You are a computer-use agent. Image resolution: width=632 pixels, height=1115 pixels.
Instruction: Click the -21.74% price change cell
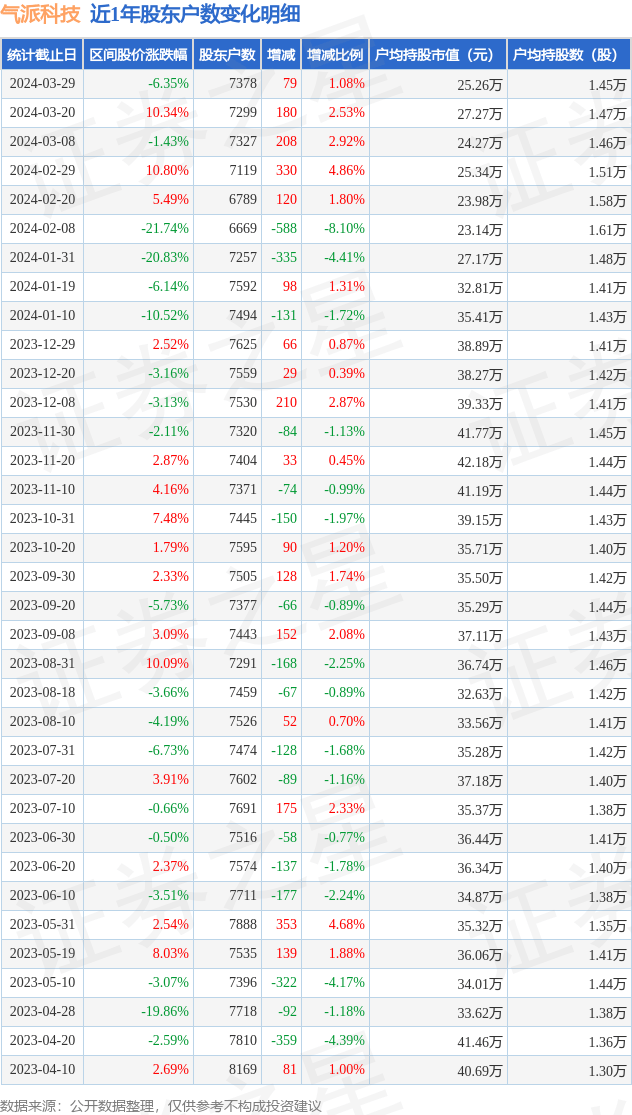coord(165,229)
